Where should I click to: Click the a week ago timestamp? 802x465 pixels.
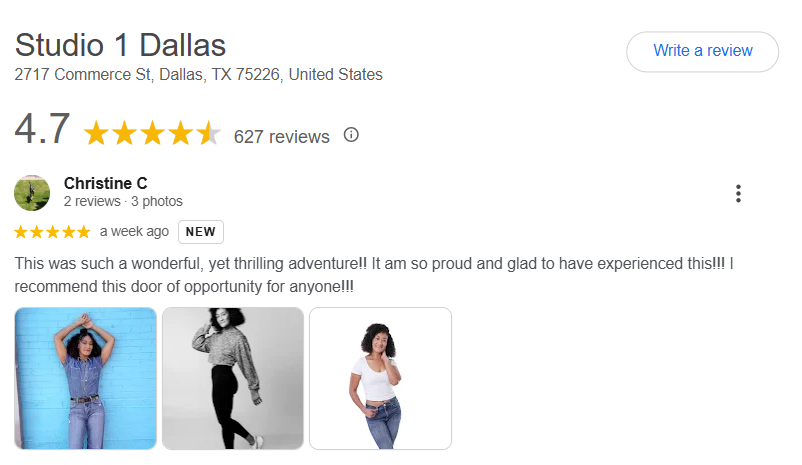[x=134, y=232]
